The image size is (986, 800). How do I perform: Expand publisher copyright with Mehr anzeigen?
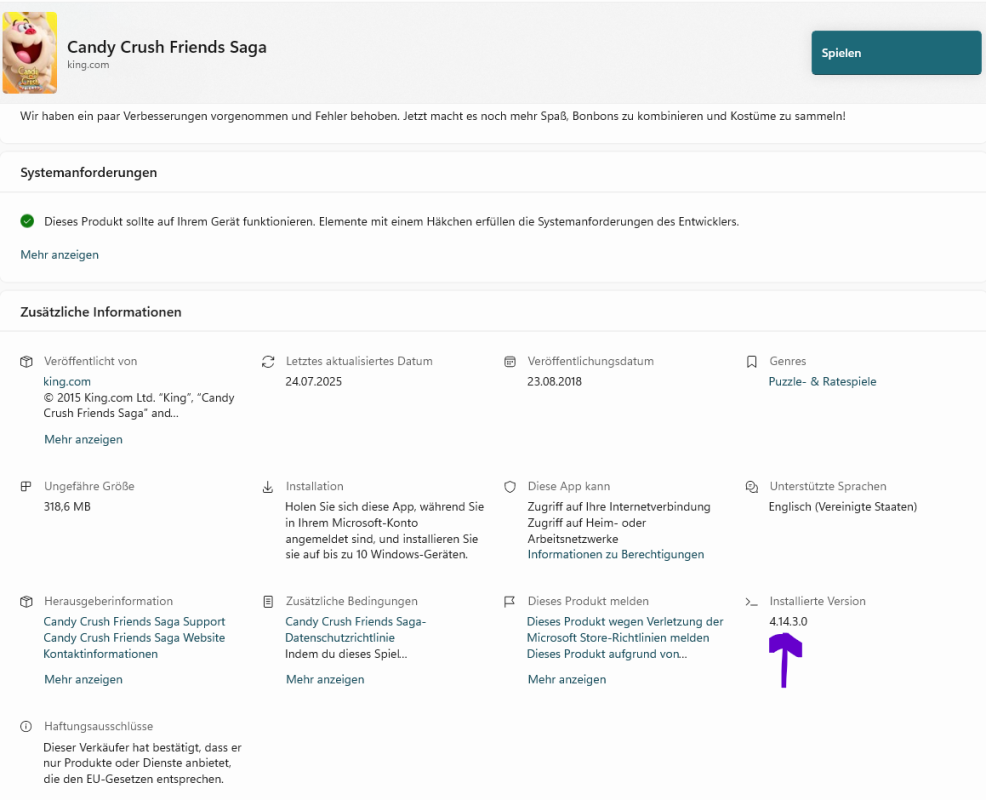tap(83, 439)
